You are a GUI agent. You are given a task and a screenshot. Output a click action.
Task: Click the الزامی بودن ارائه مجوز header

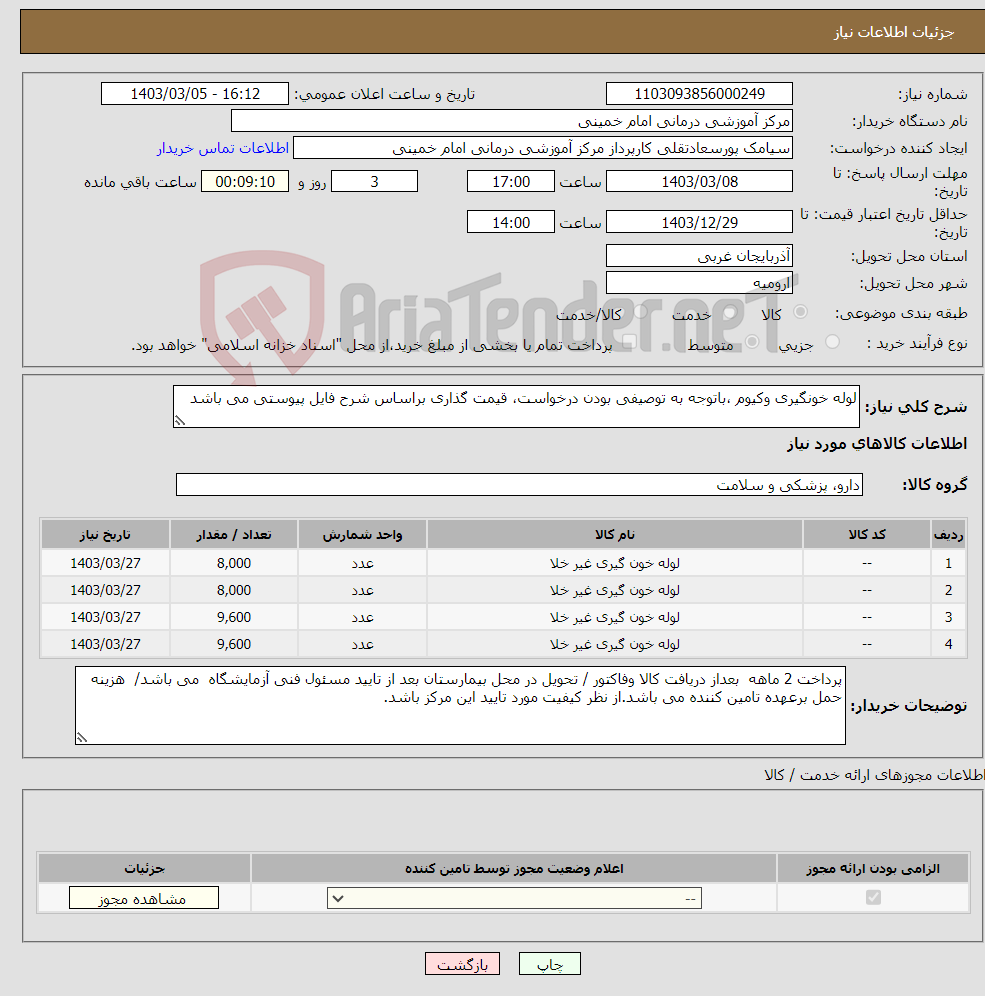[873, 868]
